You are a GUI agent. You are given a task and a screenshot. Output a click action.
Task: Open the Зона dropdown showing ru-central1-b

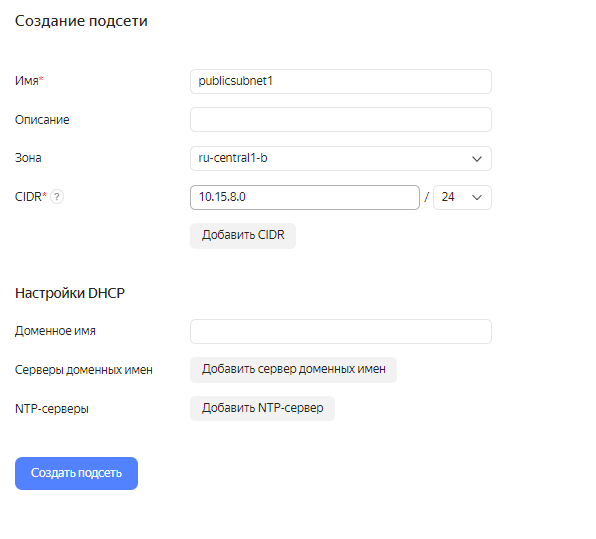coord(341,159)
